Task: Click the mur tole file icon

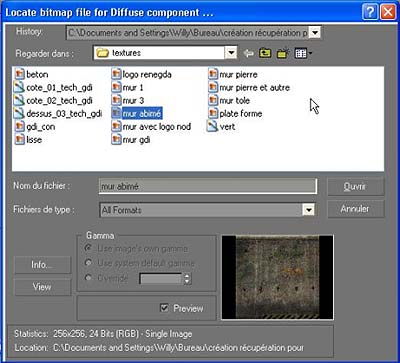Action: pyautogui.click(x=213, y=100)
